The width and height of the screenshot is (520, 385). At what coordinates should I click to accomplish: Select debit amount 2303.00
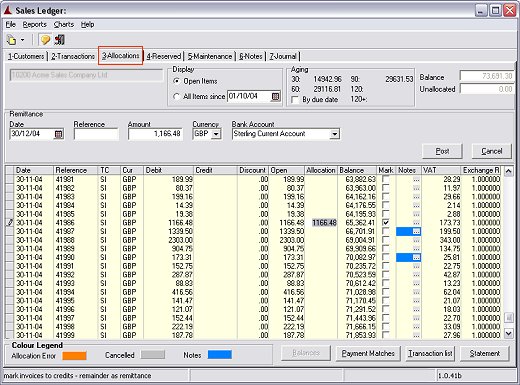tap(180, 240)
